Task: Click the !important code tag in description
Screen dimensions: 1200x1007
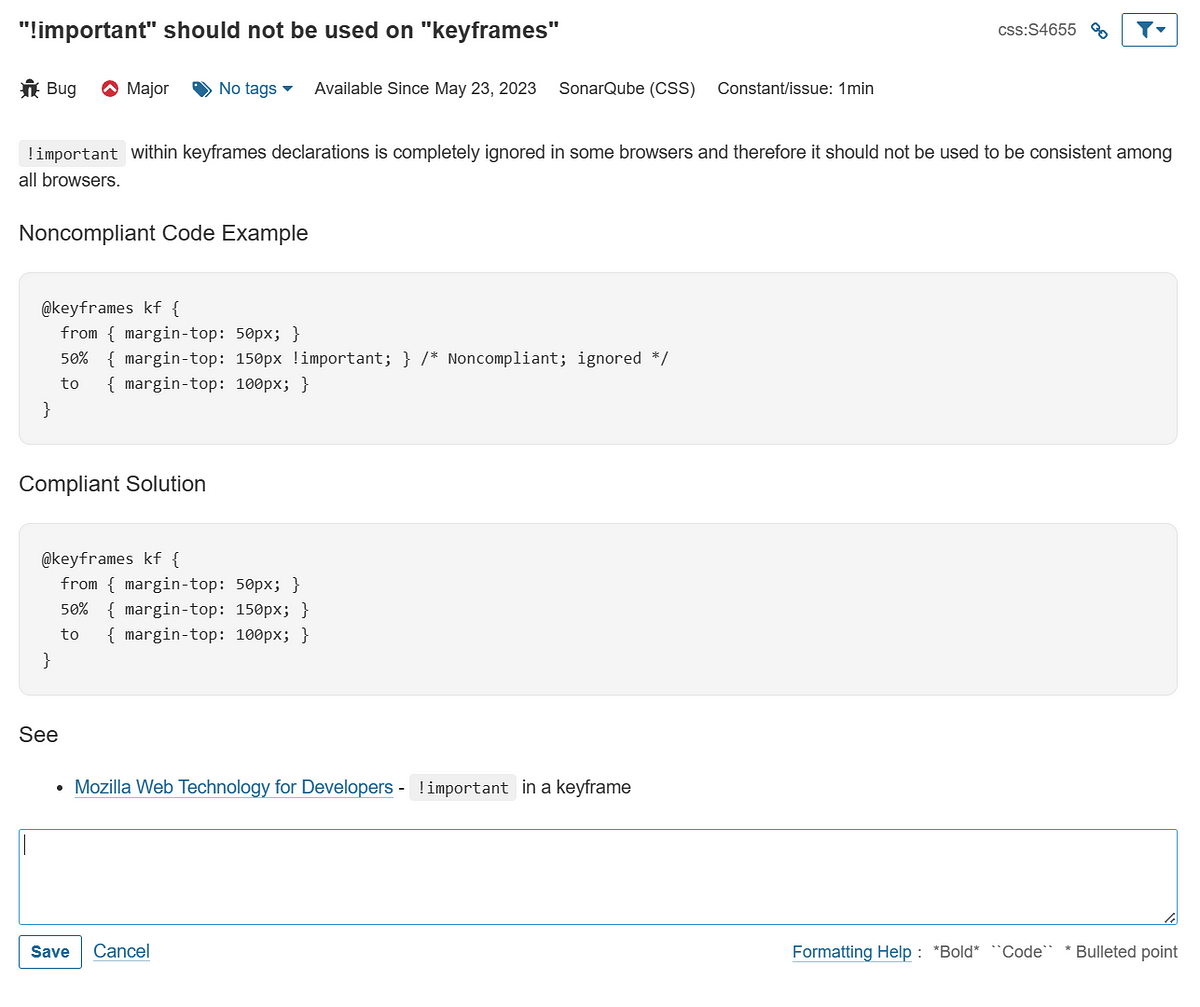Action: (72, 154)
